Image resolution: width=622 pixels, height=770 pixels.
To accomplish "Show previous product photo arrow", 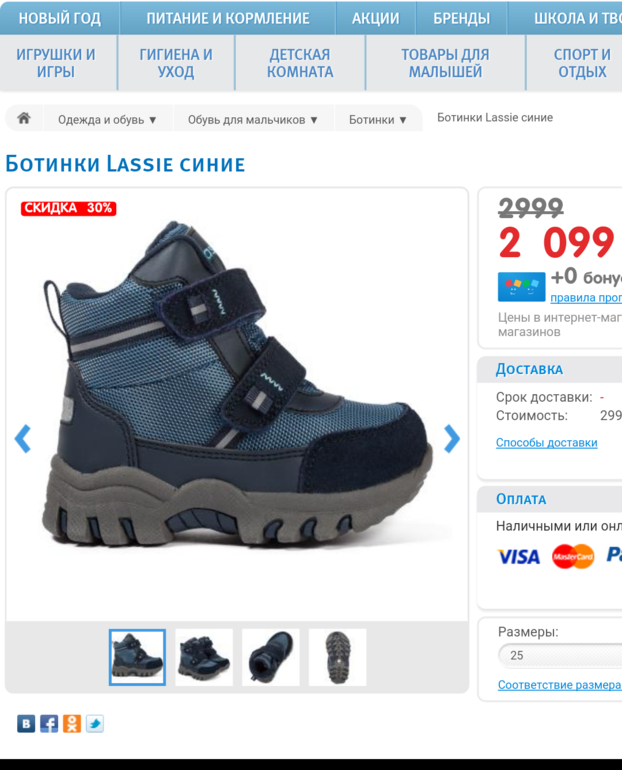I will coord(23,439).
